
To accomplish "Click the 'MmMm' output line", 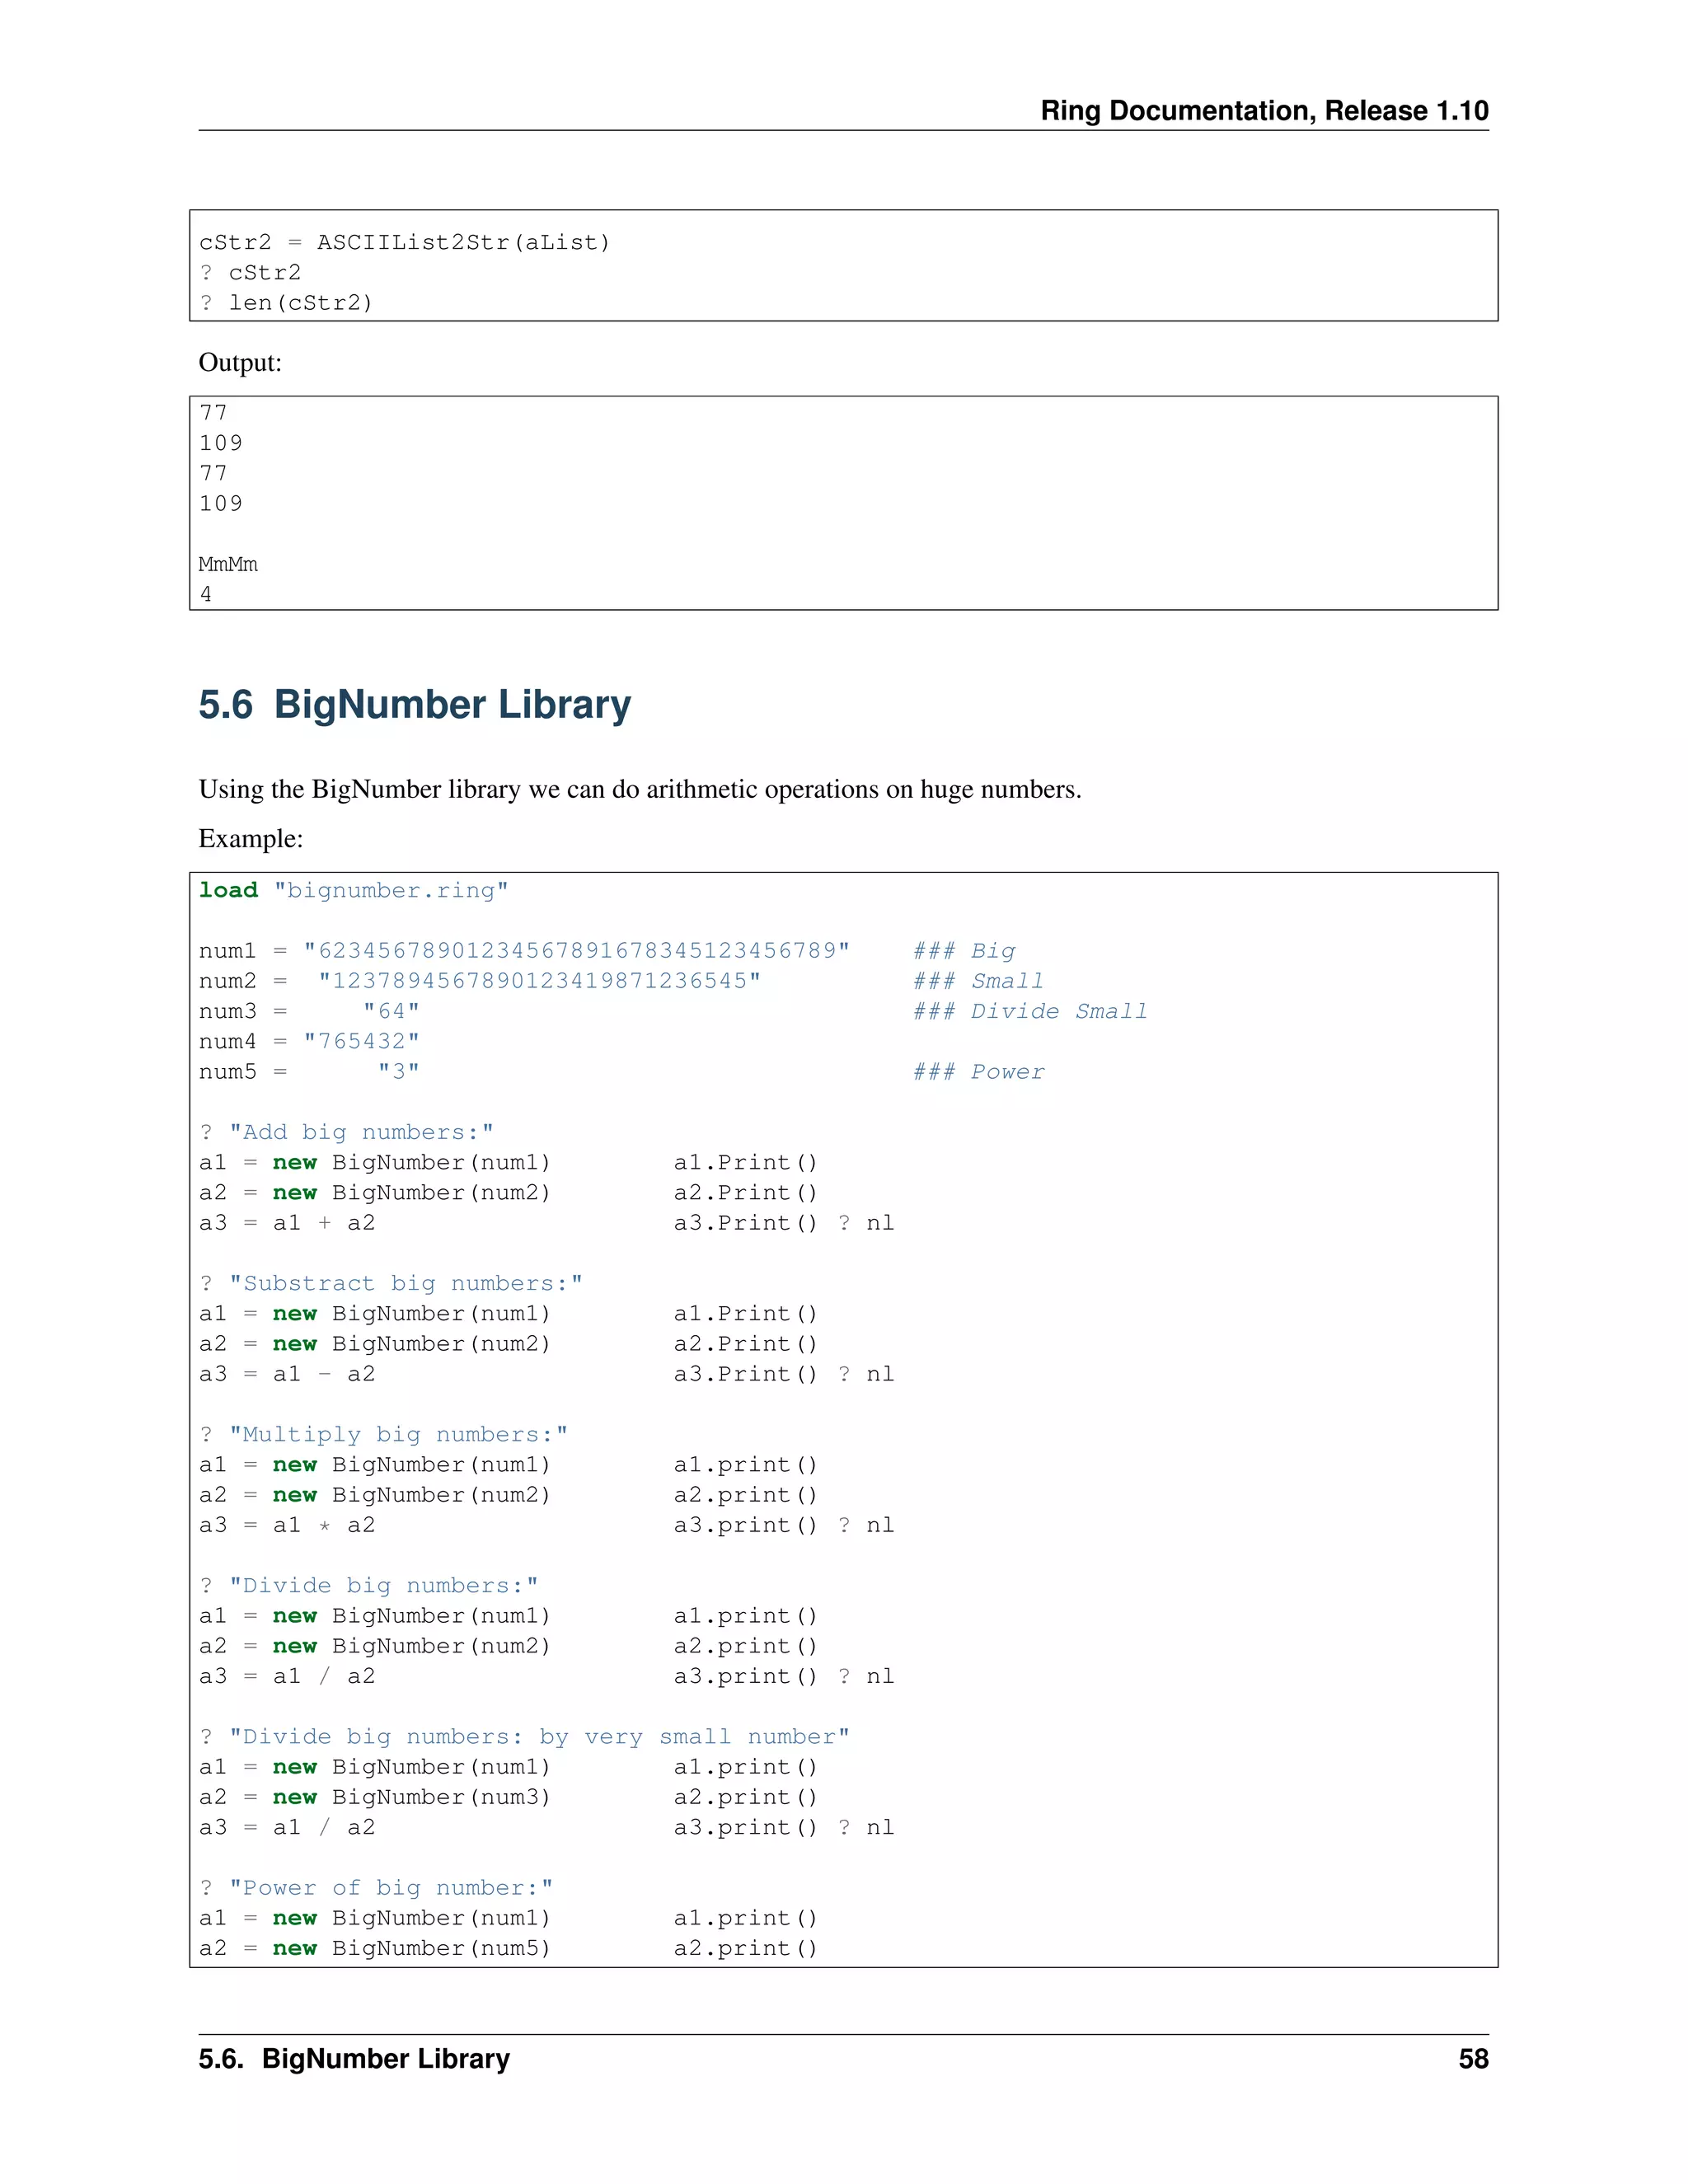I will pos(228,564).
